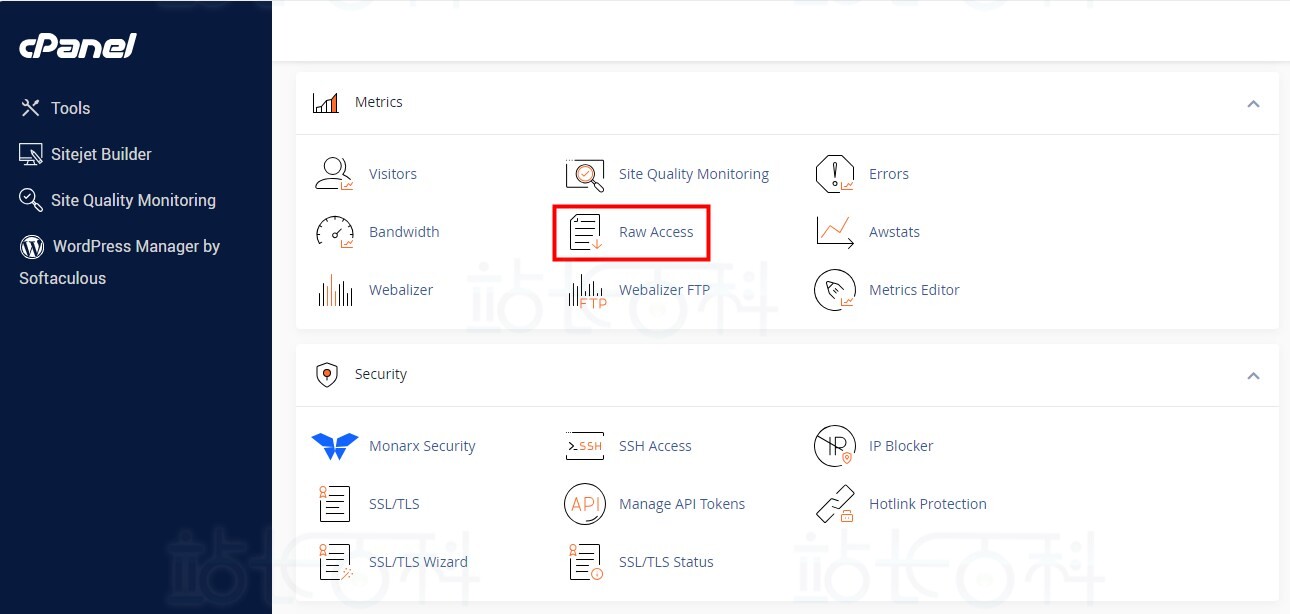Image resolution: width=1290 pixels, height=614 pixels.
Task: Click the Metrics Editor link
Action: coord(913,290)
